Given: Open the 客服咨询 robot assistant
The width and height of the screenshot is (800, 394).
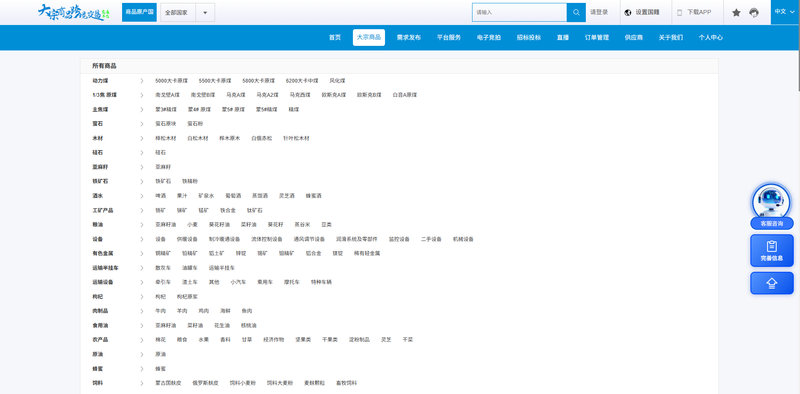Looking at the screenshot, I should [771, 206].
